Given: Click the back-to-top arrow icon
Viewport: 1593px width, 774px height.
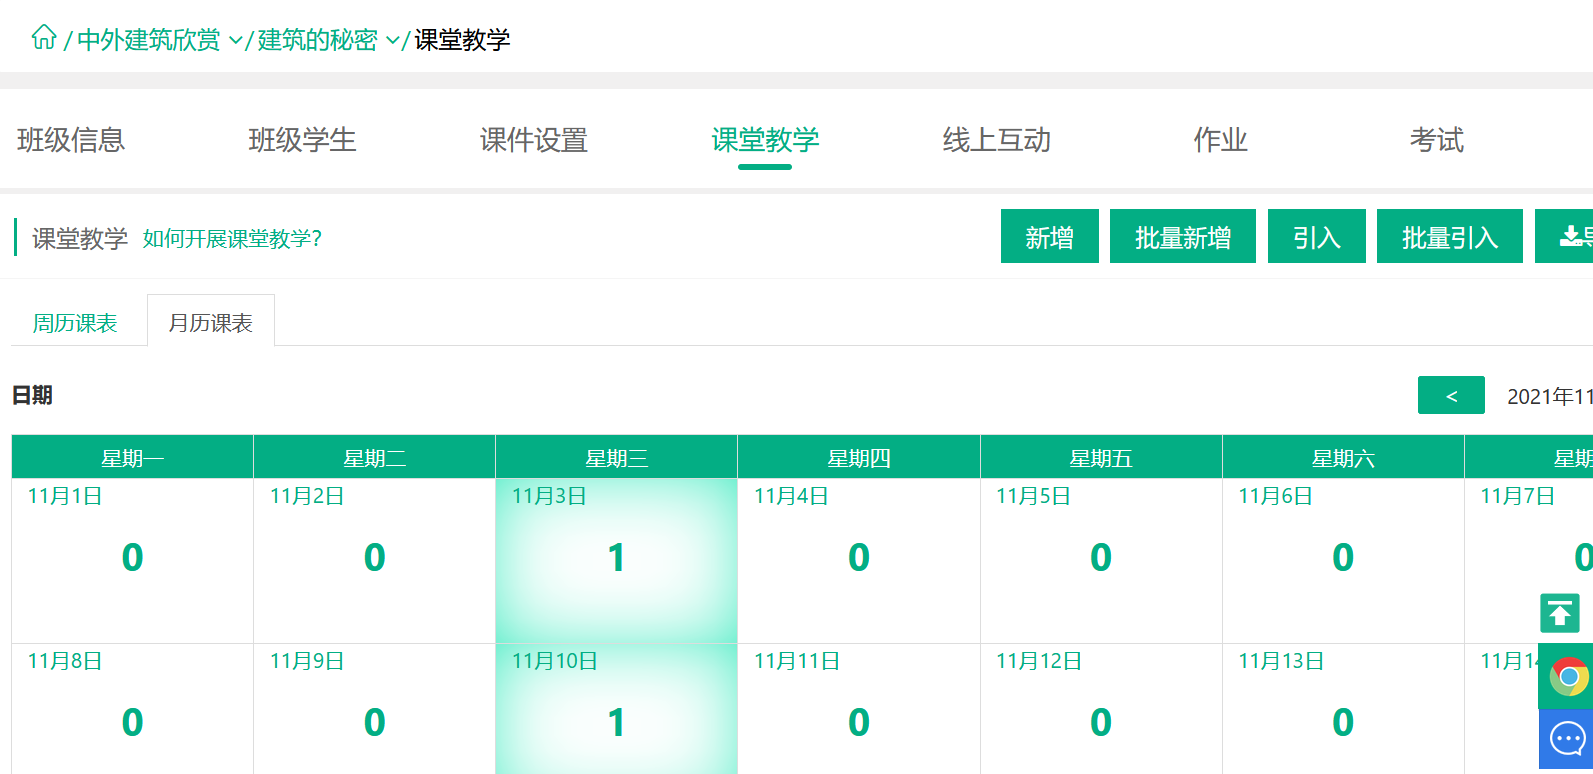Looking at the screenshot, I should click(1559, 613).
